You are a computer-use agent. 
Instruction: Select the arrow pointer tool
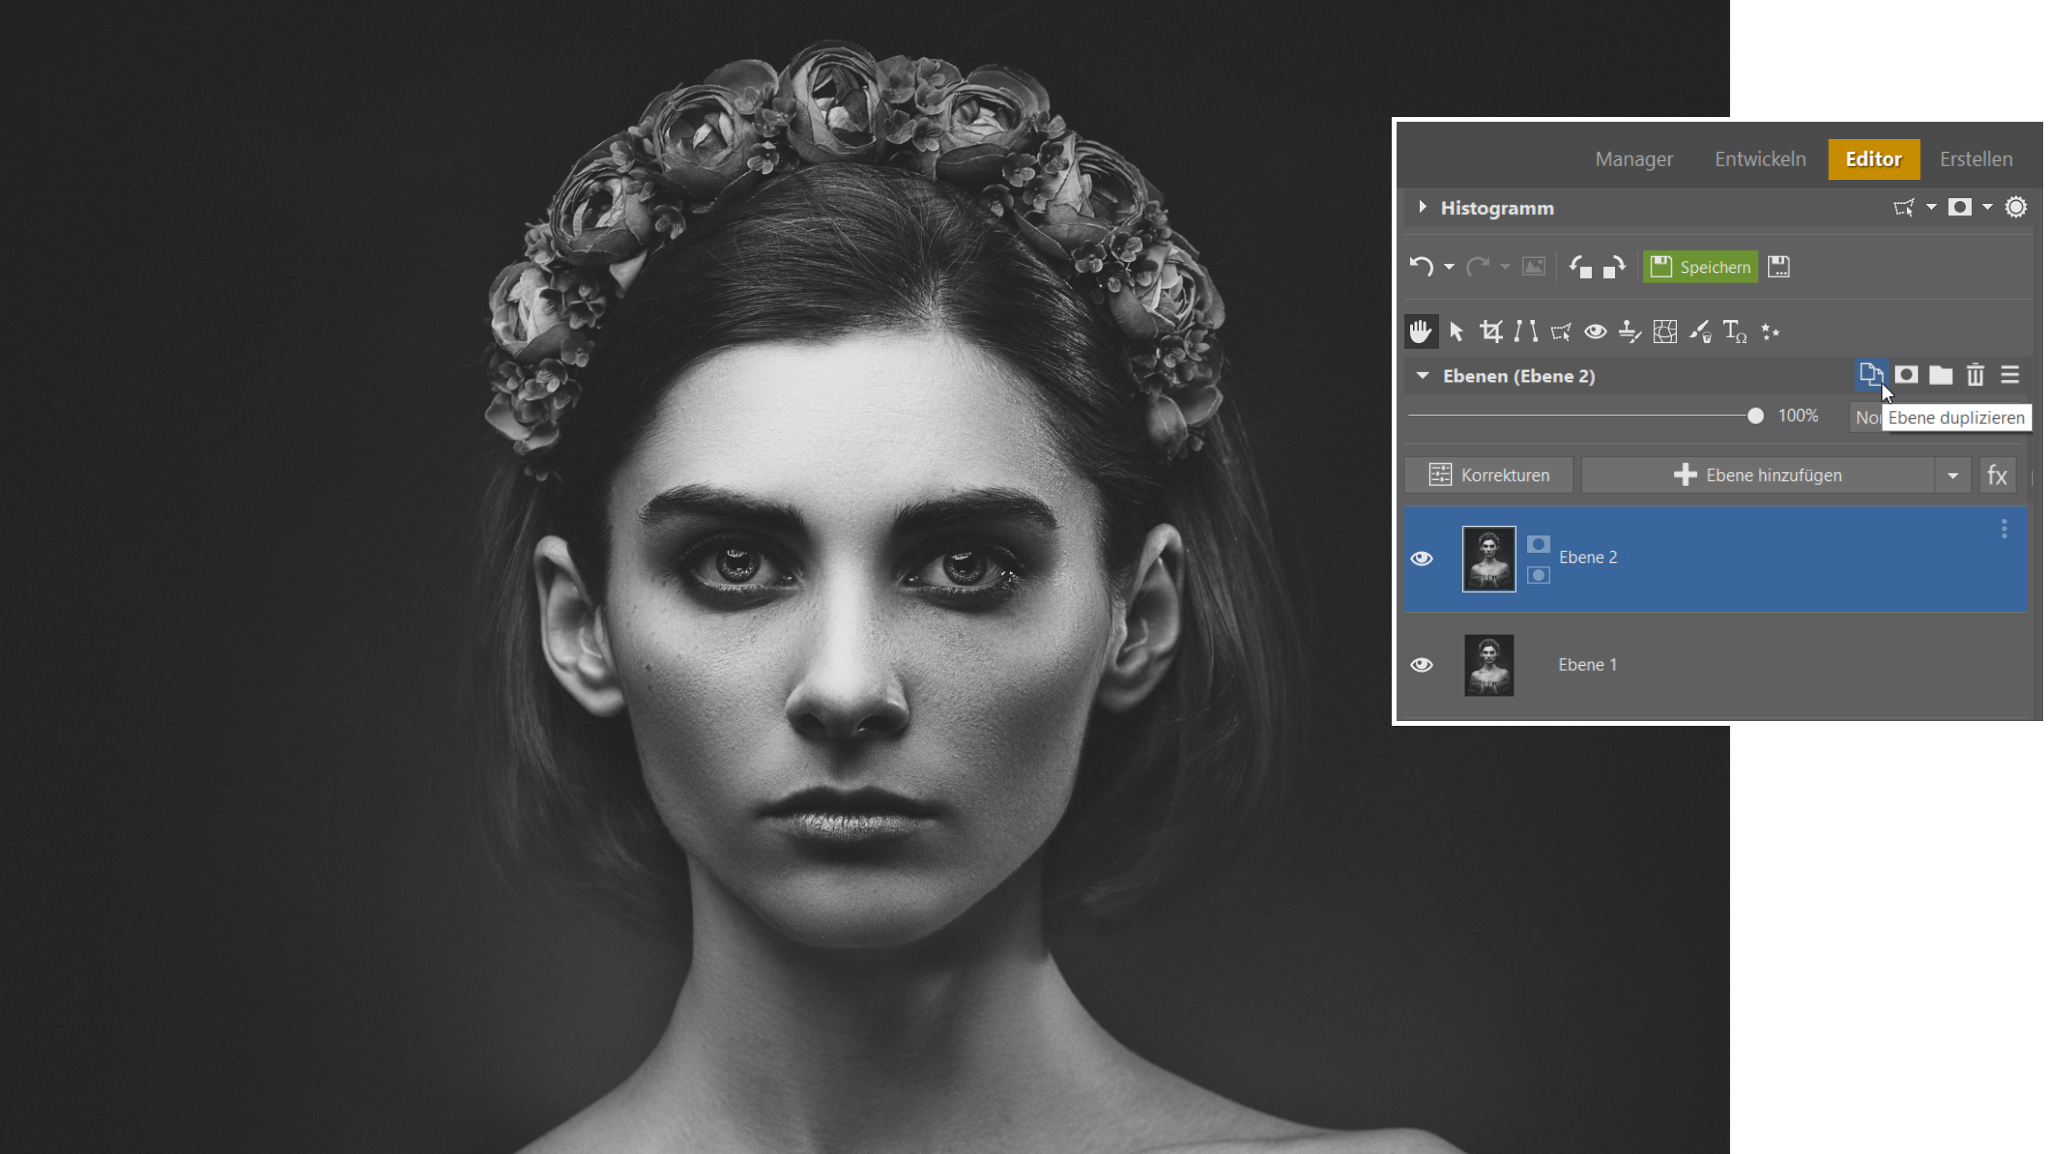tap(1456, 331)
